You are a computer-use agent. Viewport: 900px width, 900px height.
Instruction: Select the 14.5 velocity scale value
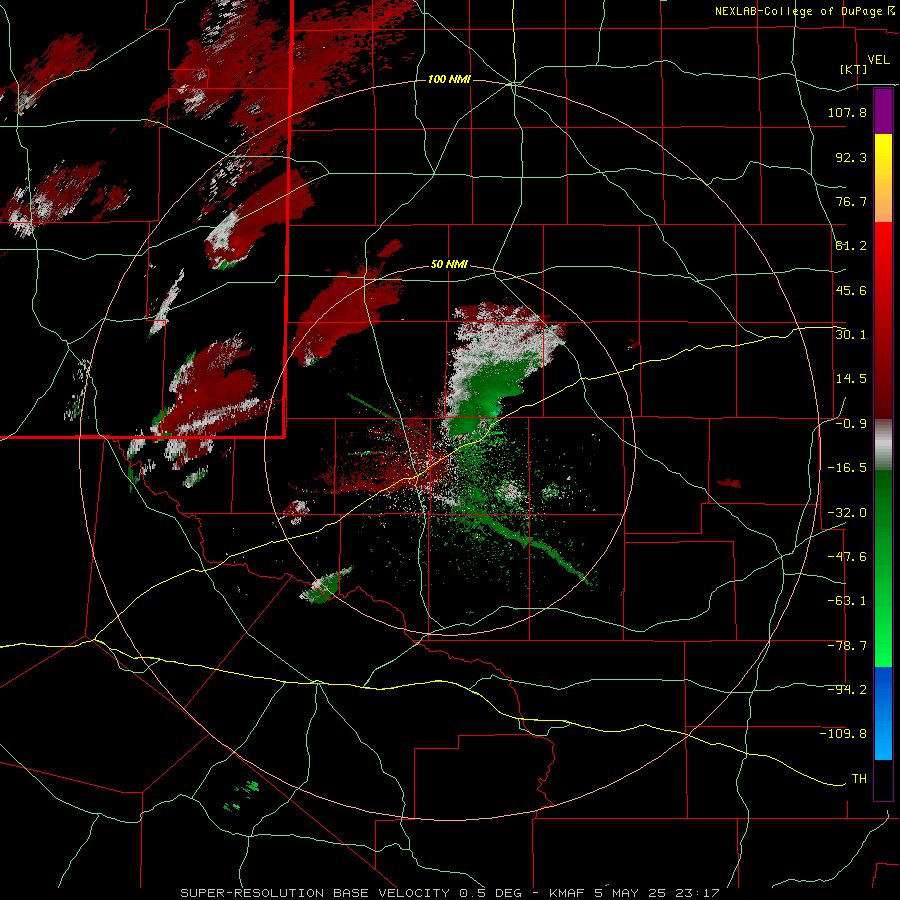click(851, 379)
